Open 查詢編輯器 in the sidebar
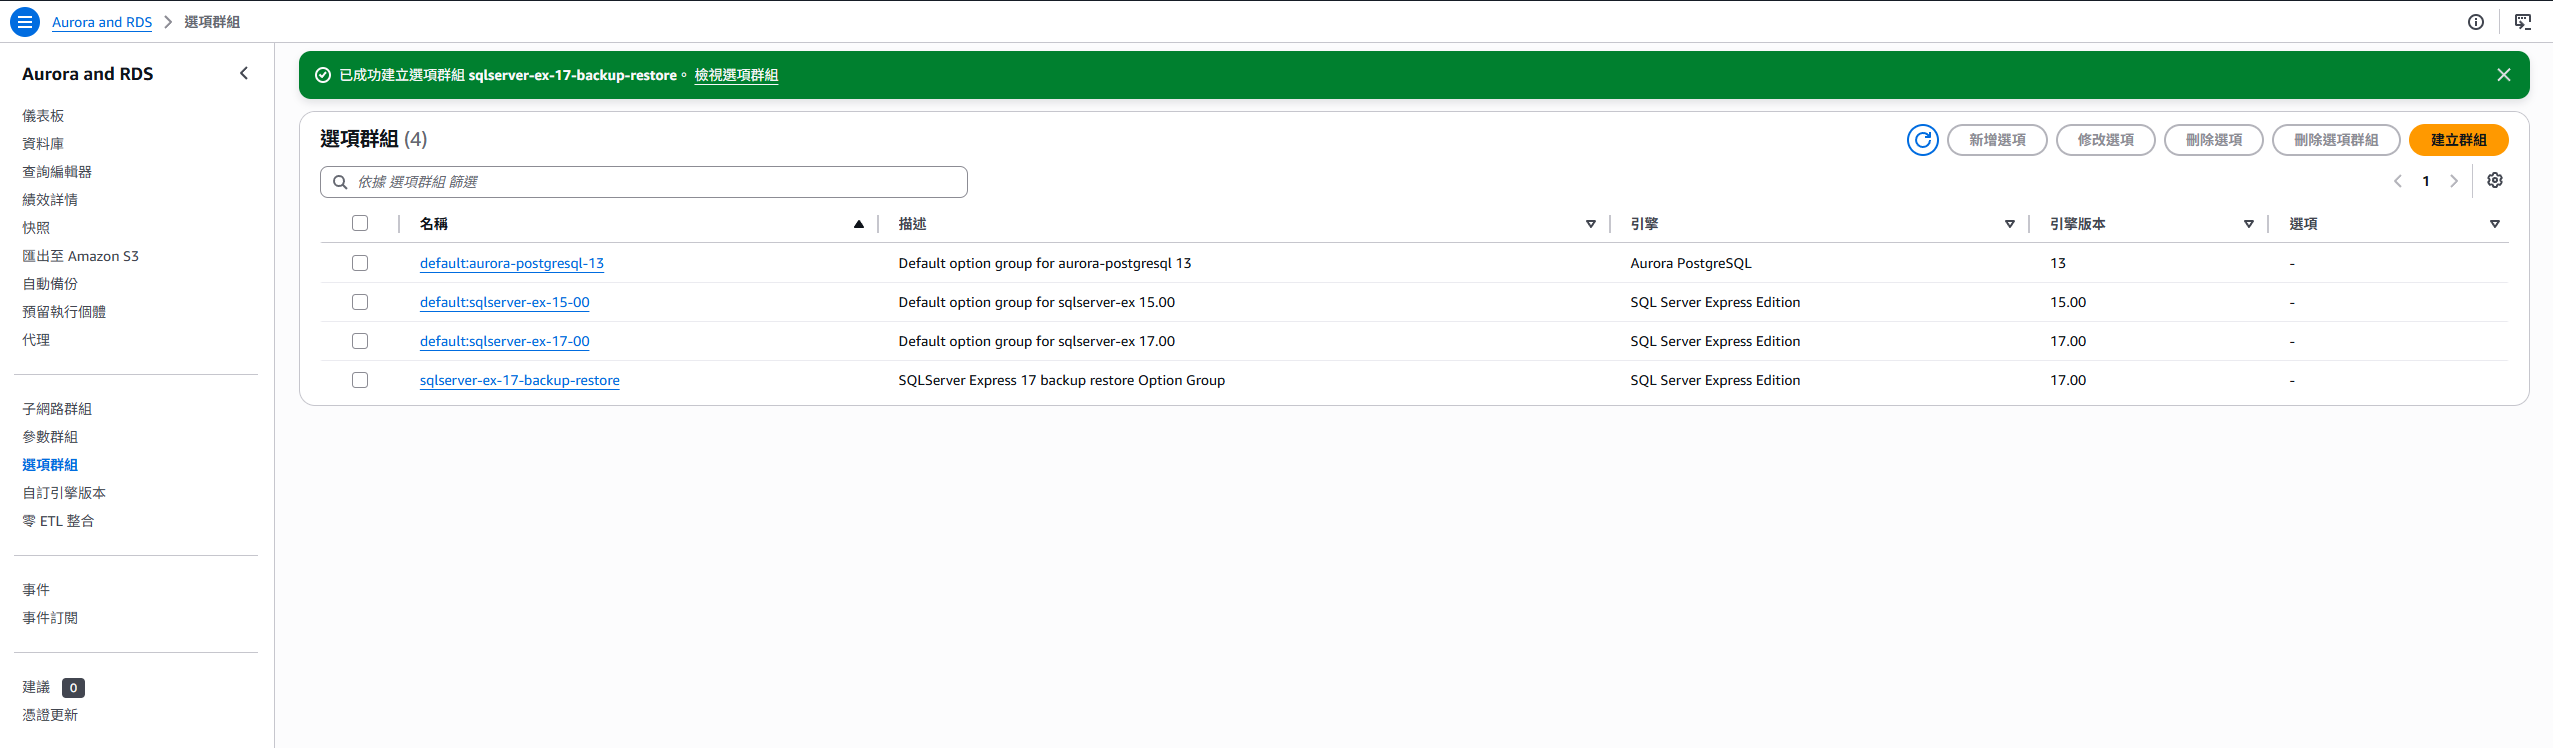Viewport: 2553px width, 748px height. pyautogui.click(x=57, y=172)
